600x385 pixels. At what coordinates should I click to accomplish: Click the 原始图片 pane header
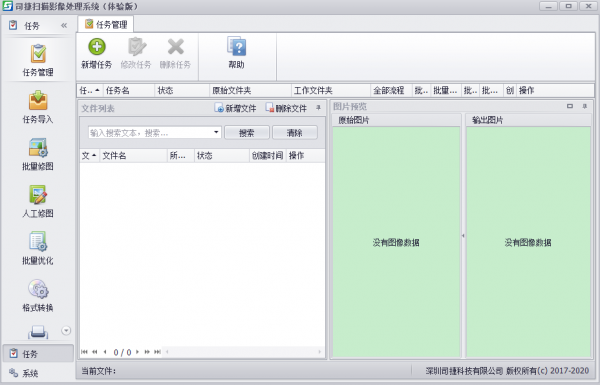(396, 120)
